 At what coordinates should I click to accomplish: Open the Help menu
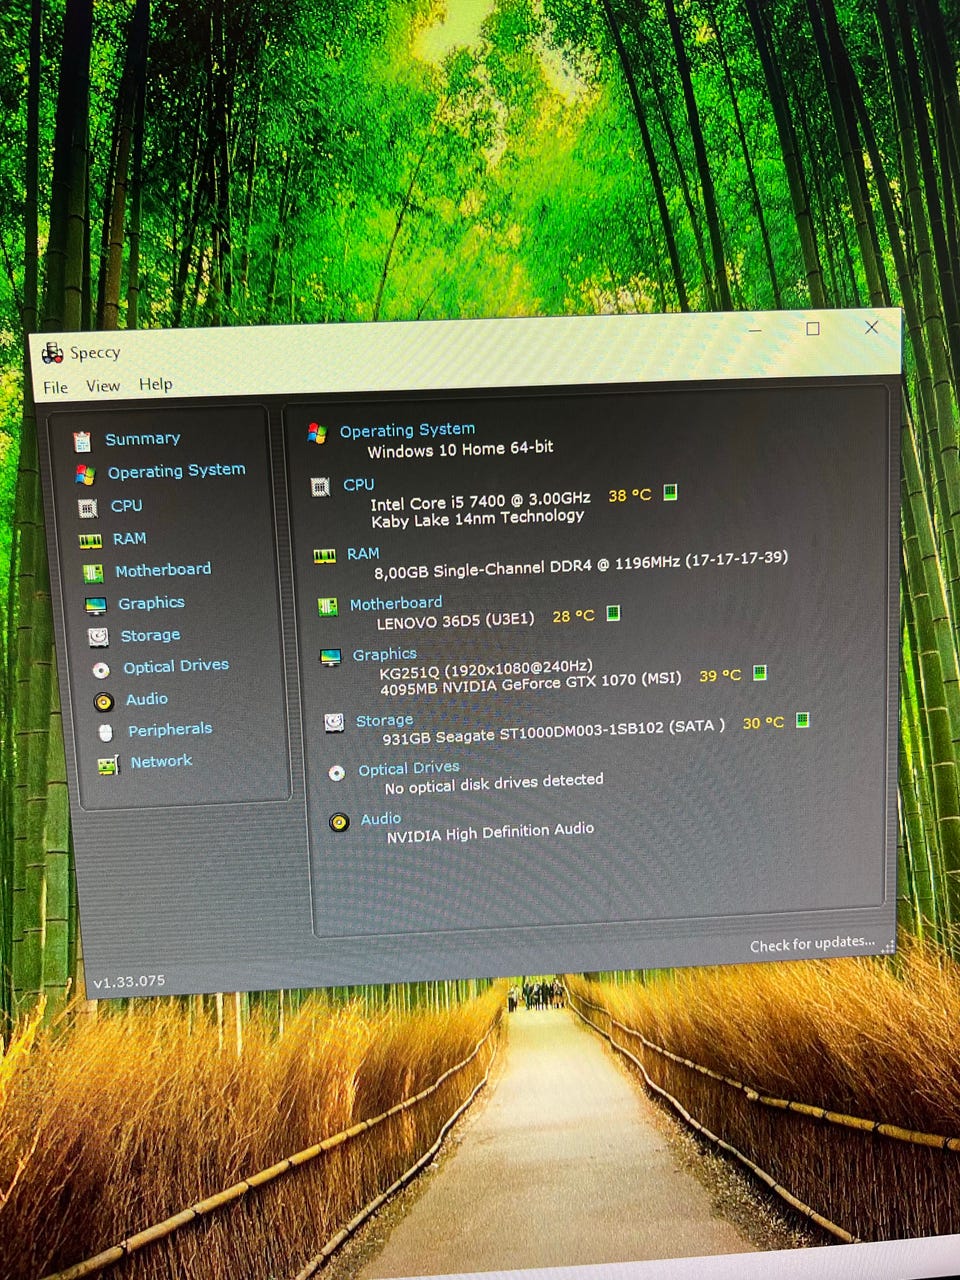click(x=155, y=384)
